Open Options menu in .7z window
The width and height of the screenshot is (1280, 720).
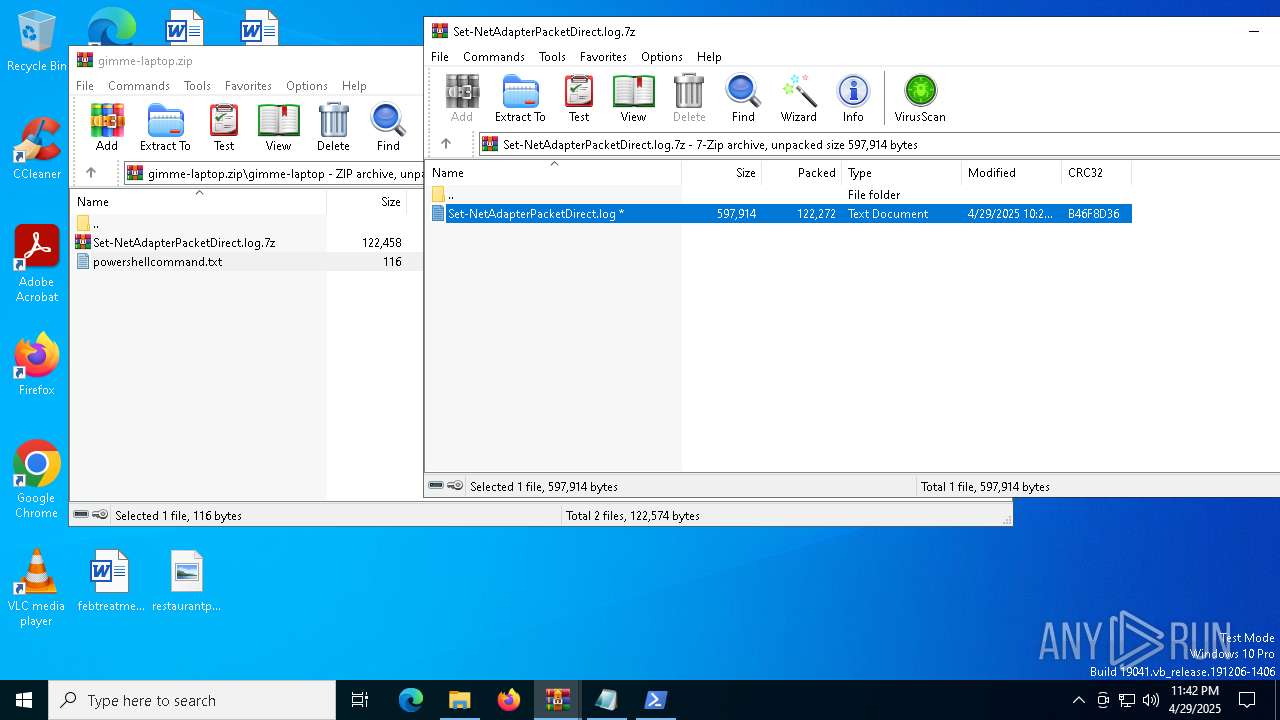coord(662,57)
